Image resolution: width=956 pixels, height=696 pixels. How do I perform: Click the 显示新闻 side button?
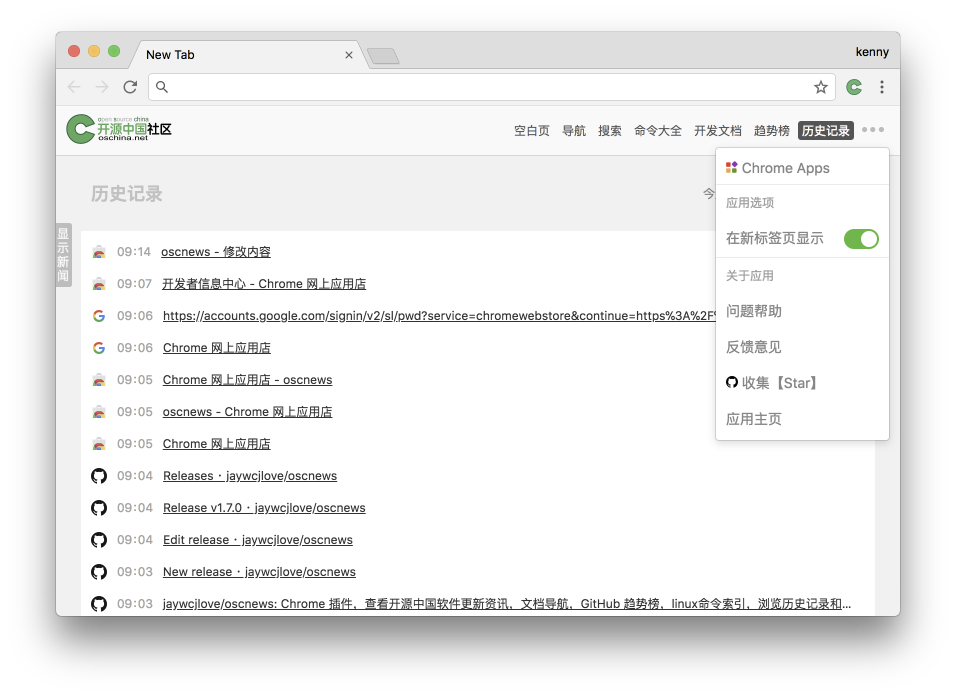click(63, 255)
